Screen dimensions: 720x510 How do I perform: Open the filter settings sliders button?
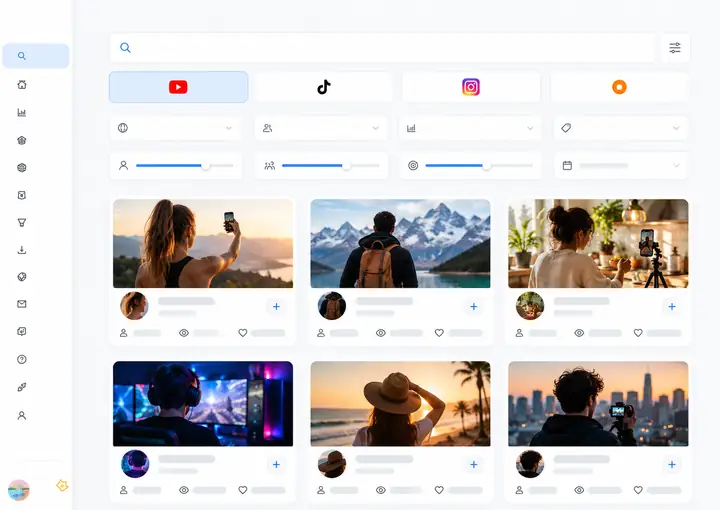675,48
